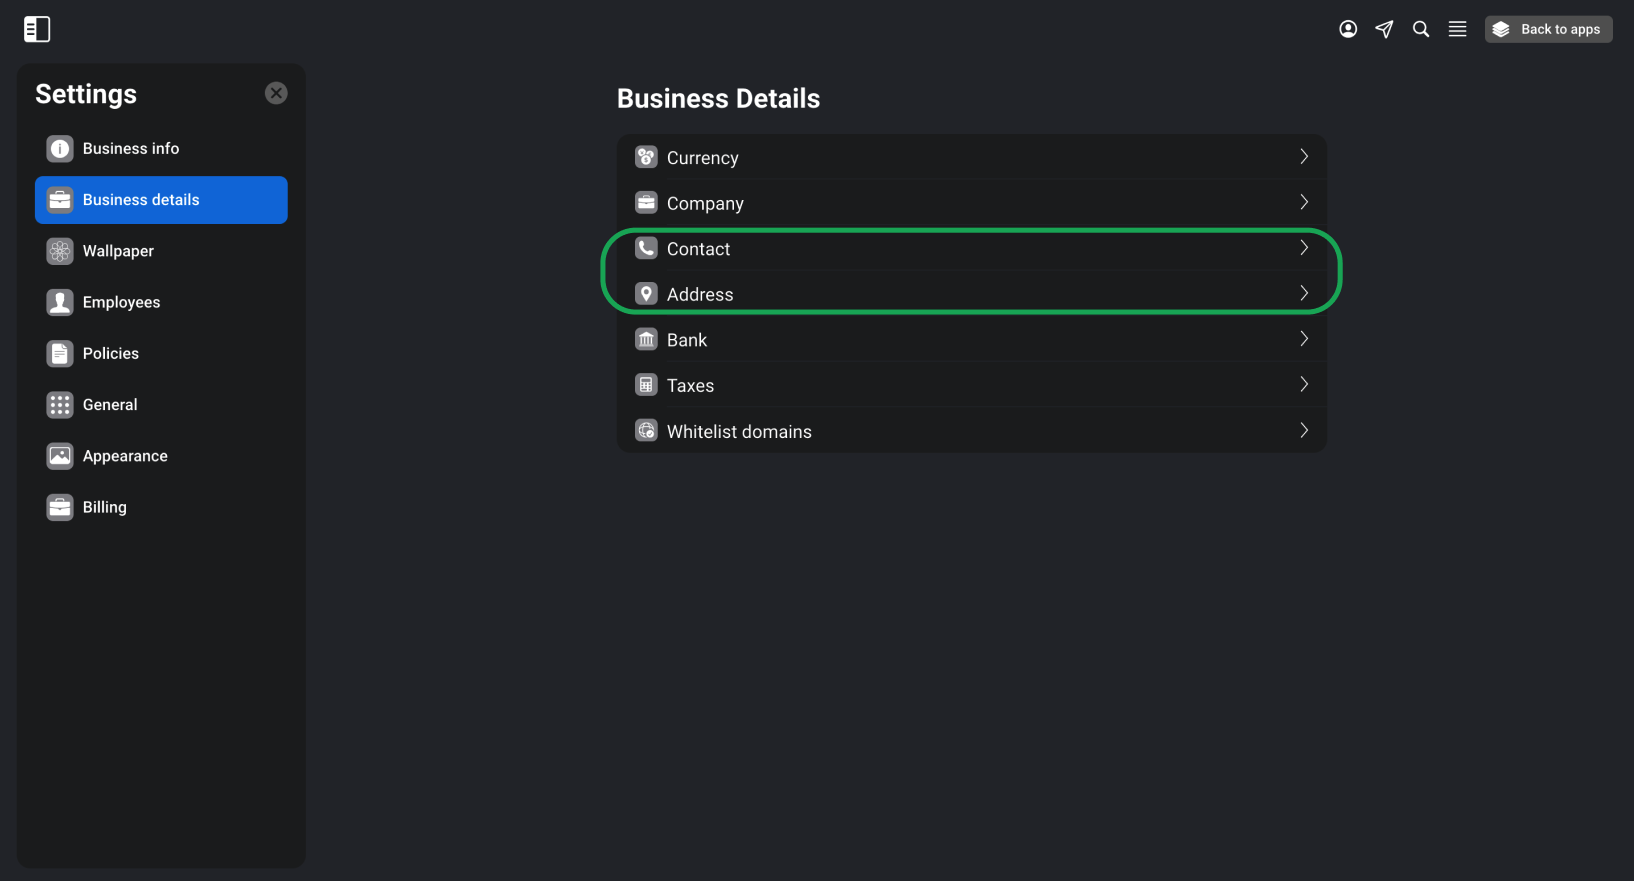Click the Bank building icon
The image size is (1634, 881).
647,340
